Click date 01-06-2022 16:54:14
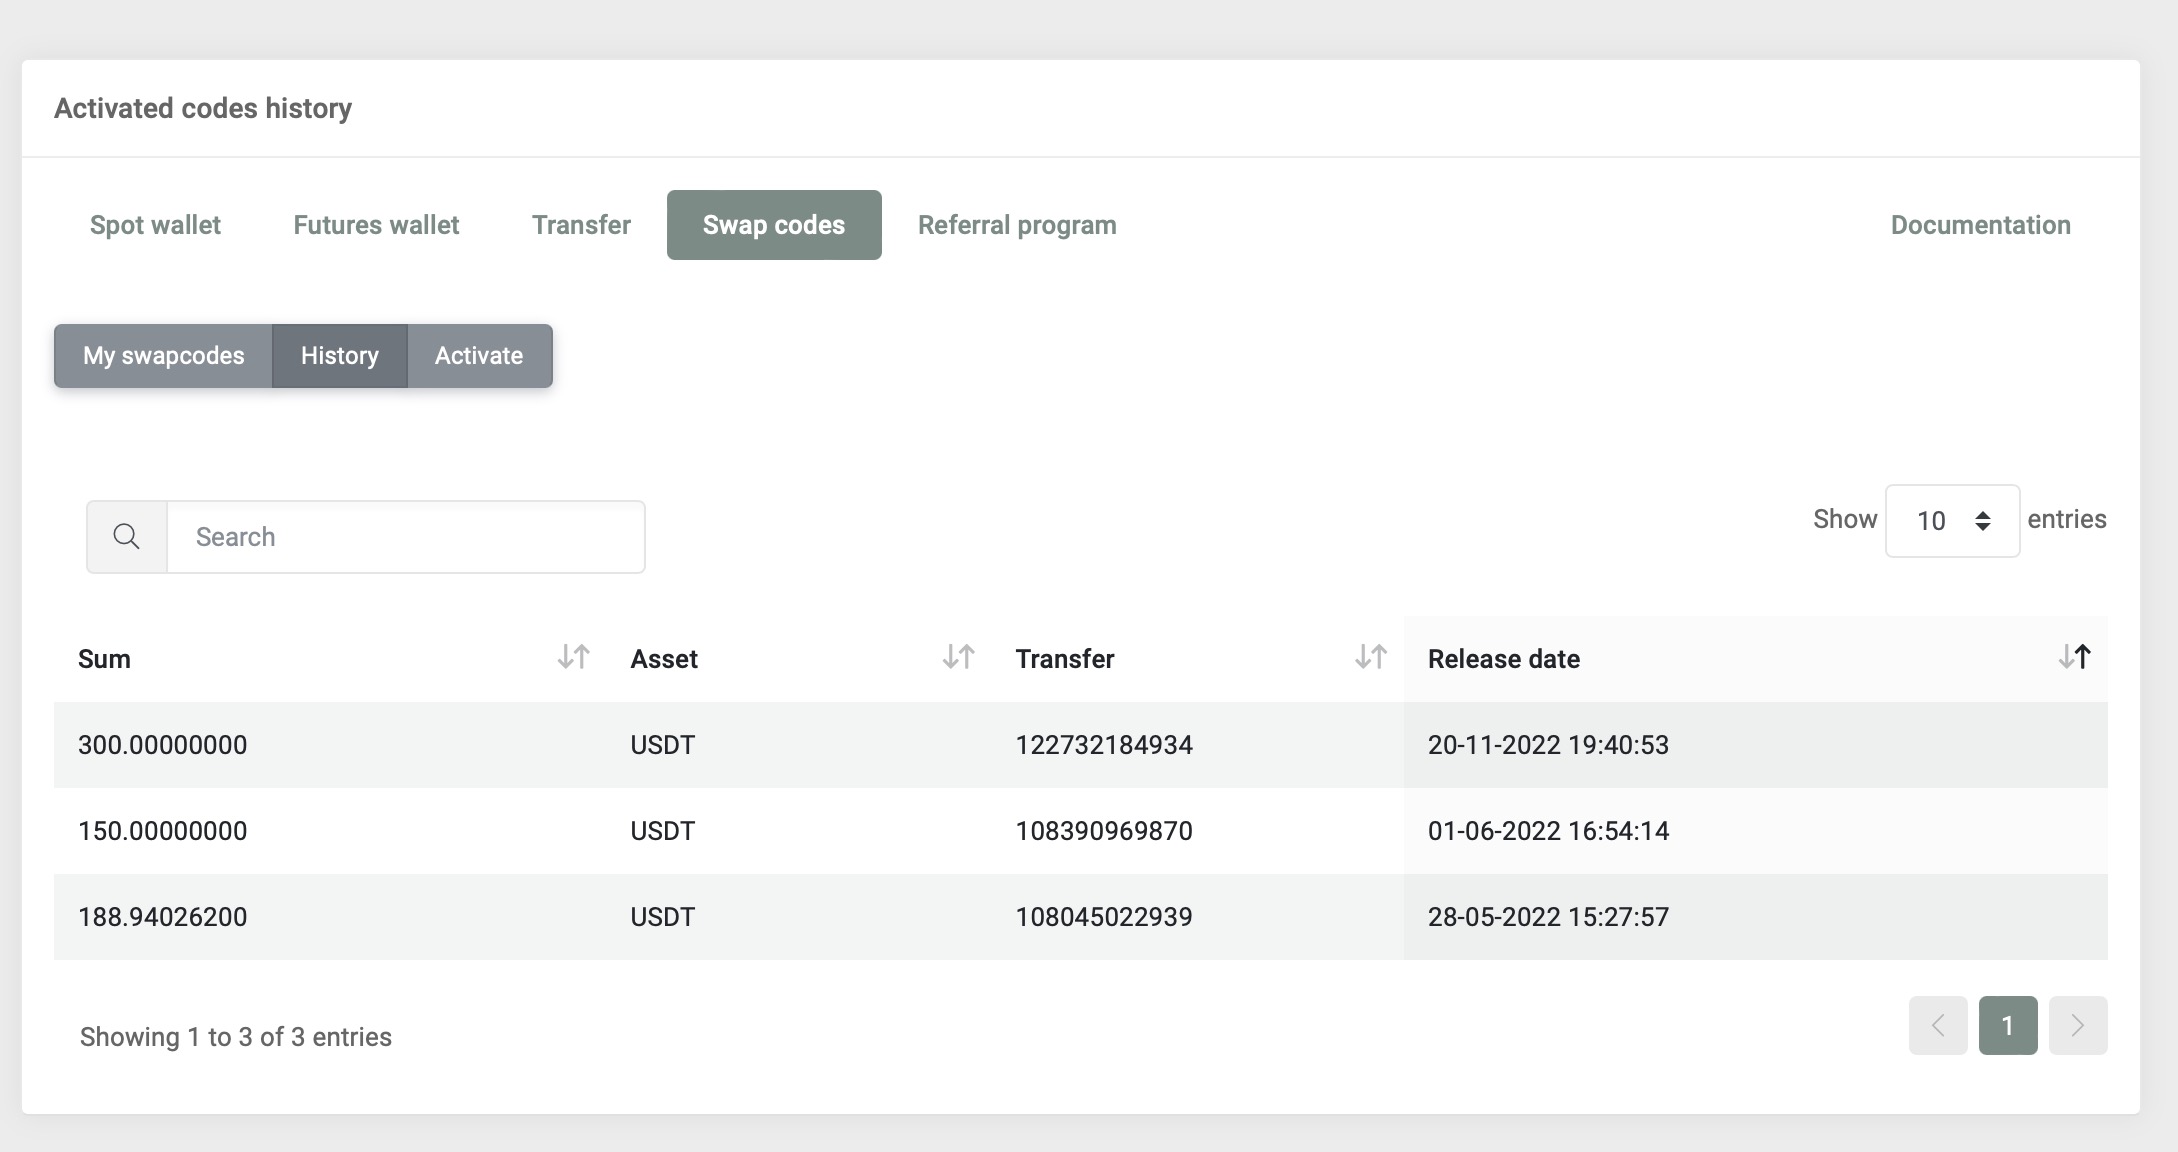Screen dimensions: 2178x1152 (1548, 831)
